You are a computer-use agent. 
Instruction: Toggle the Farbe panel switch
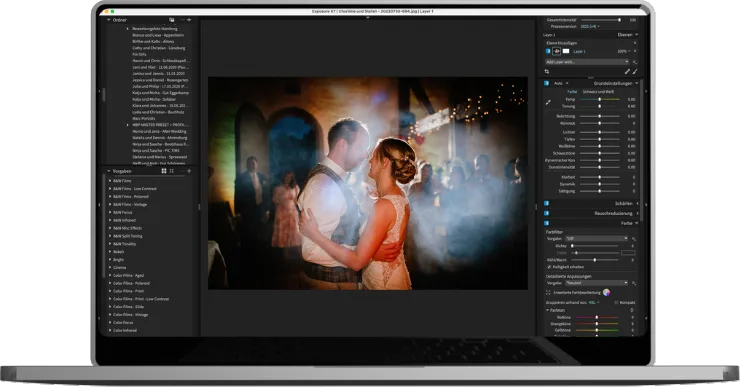[547, 223]
